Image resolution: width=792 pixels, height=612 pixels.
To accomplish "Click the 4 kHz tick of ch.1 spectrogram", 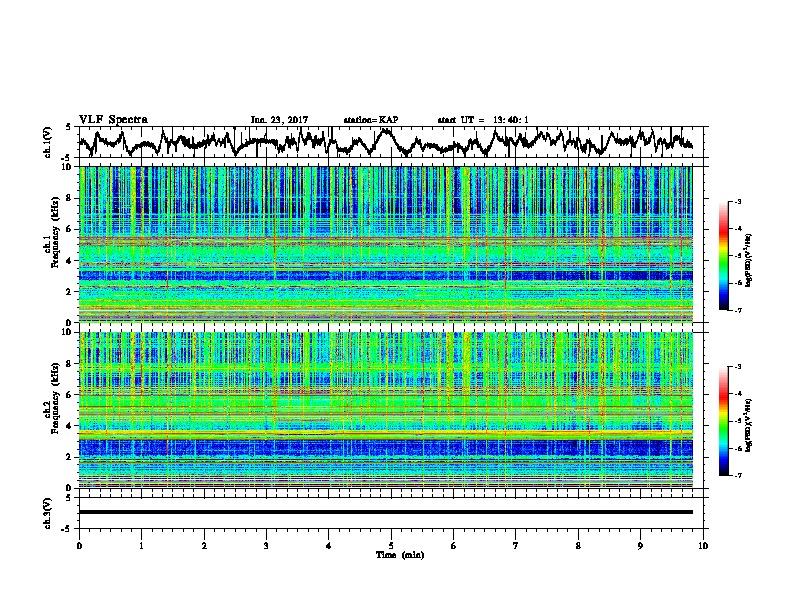I will 70,261.
